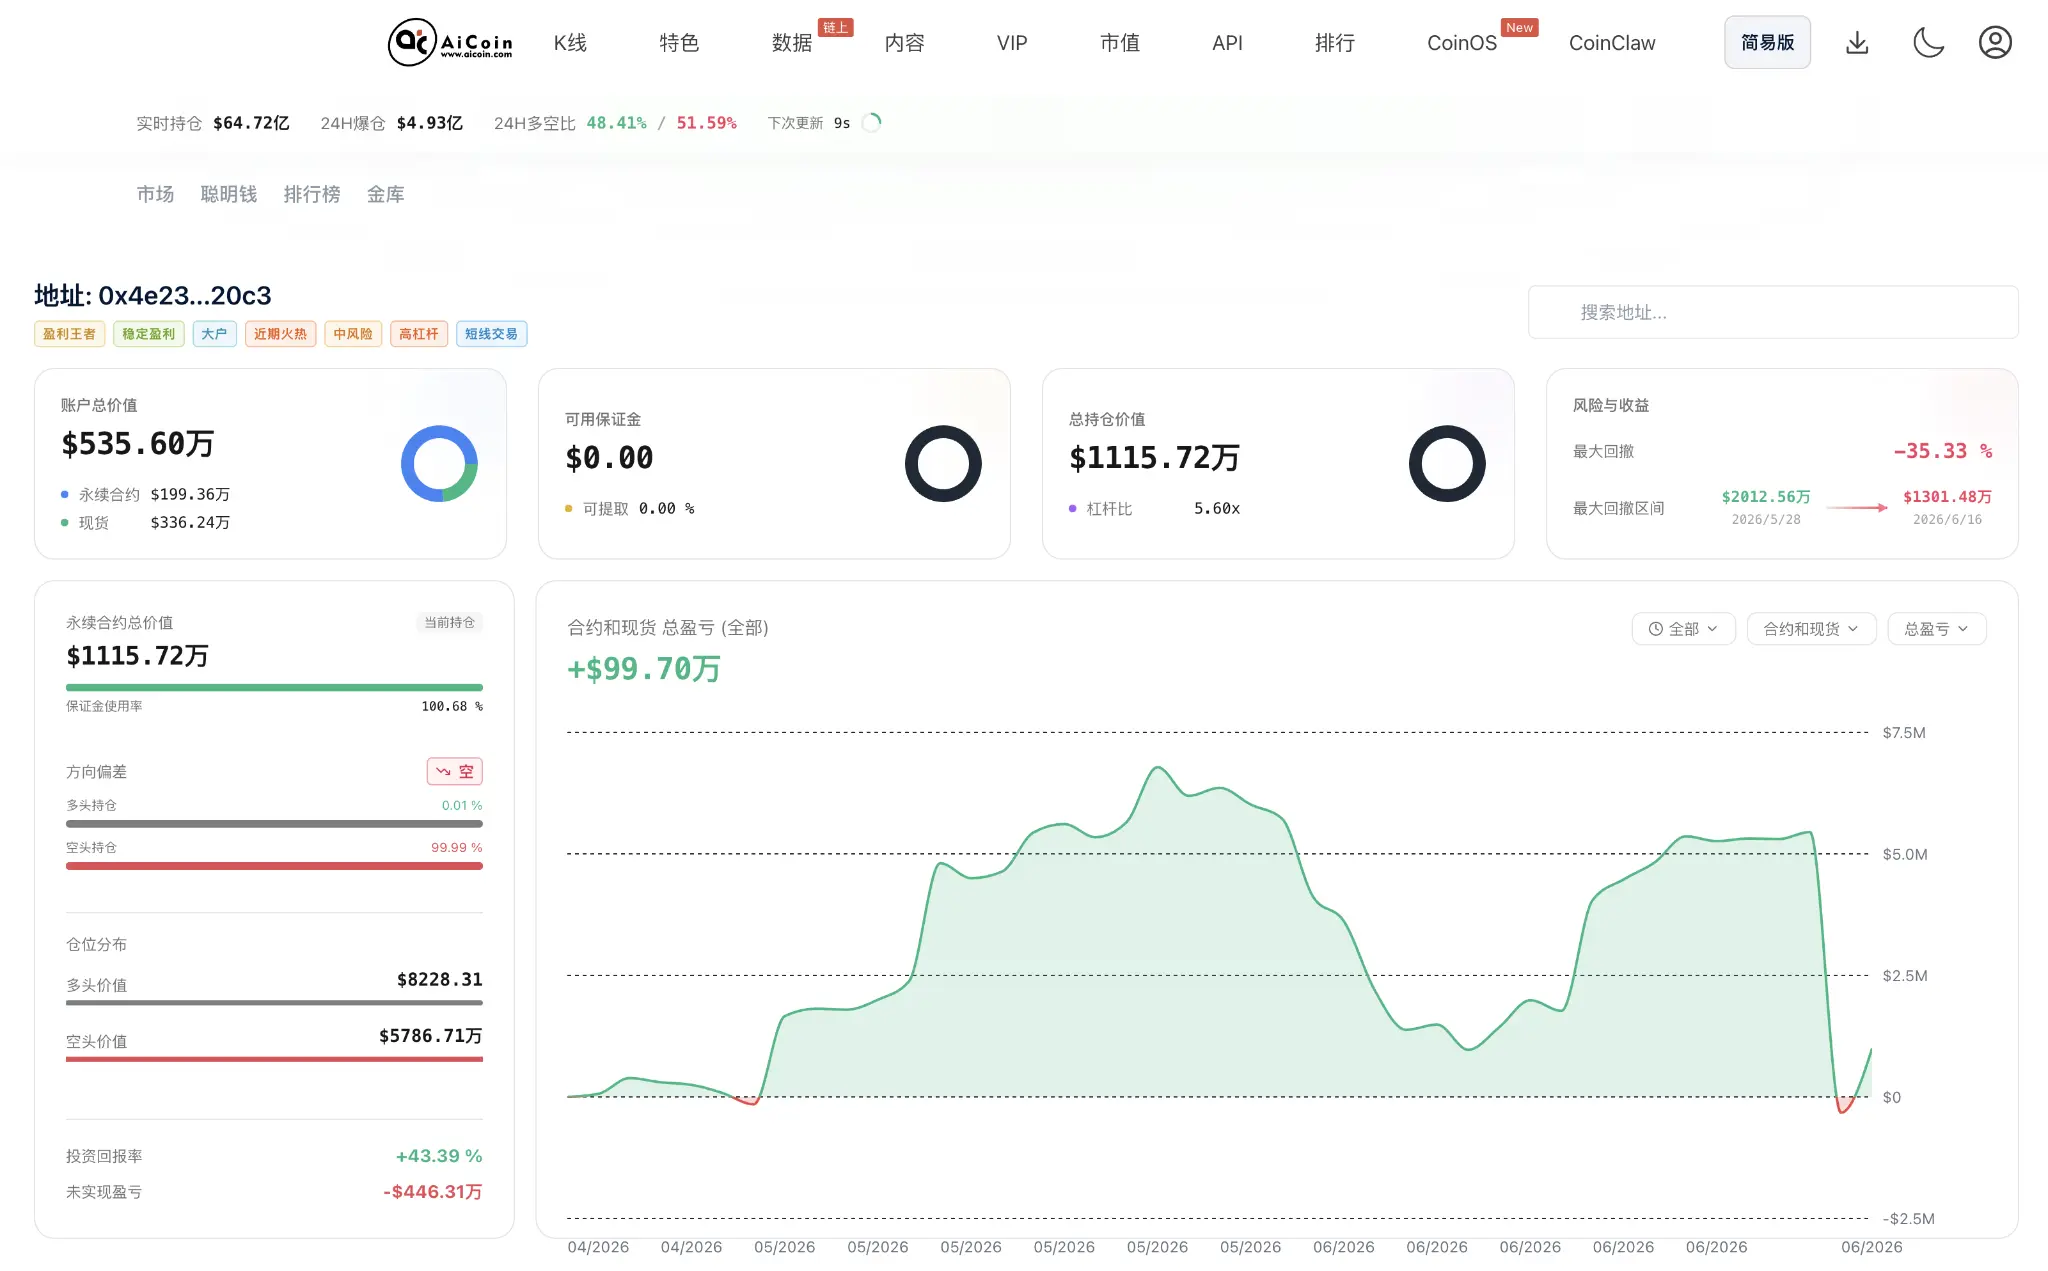
Task: Click the 51.59% short ratio value
Action: pos(706,123)
